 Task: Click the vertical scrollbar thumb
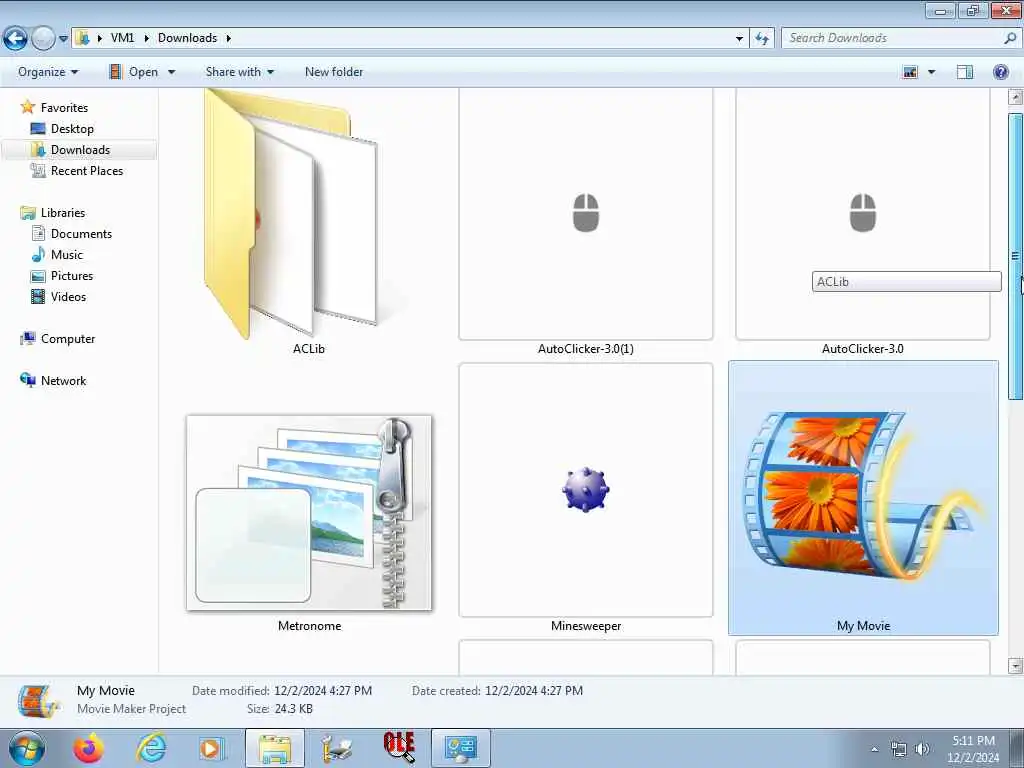1015,256
